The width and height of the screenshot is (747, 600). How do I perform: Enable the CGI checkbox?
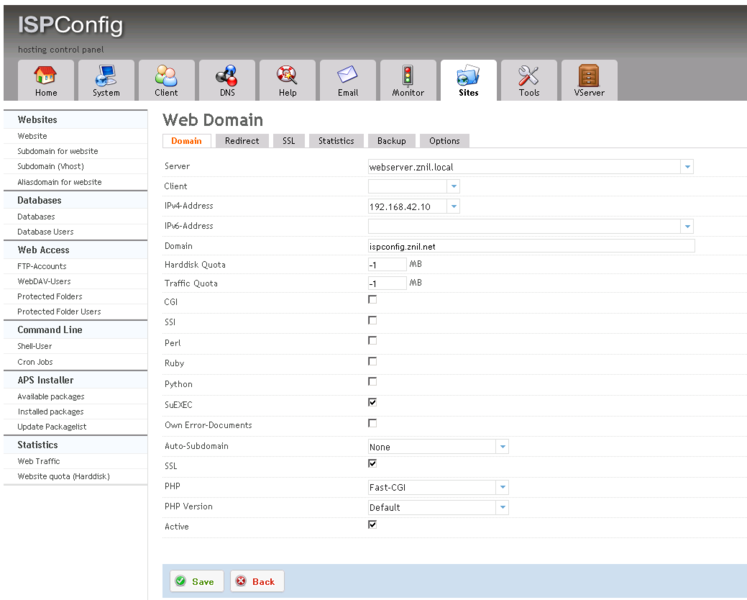click(373, 300)
